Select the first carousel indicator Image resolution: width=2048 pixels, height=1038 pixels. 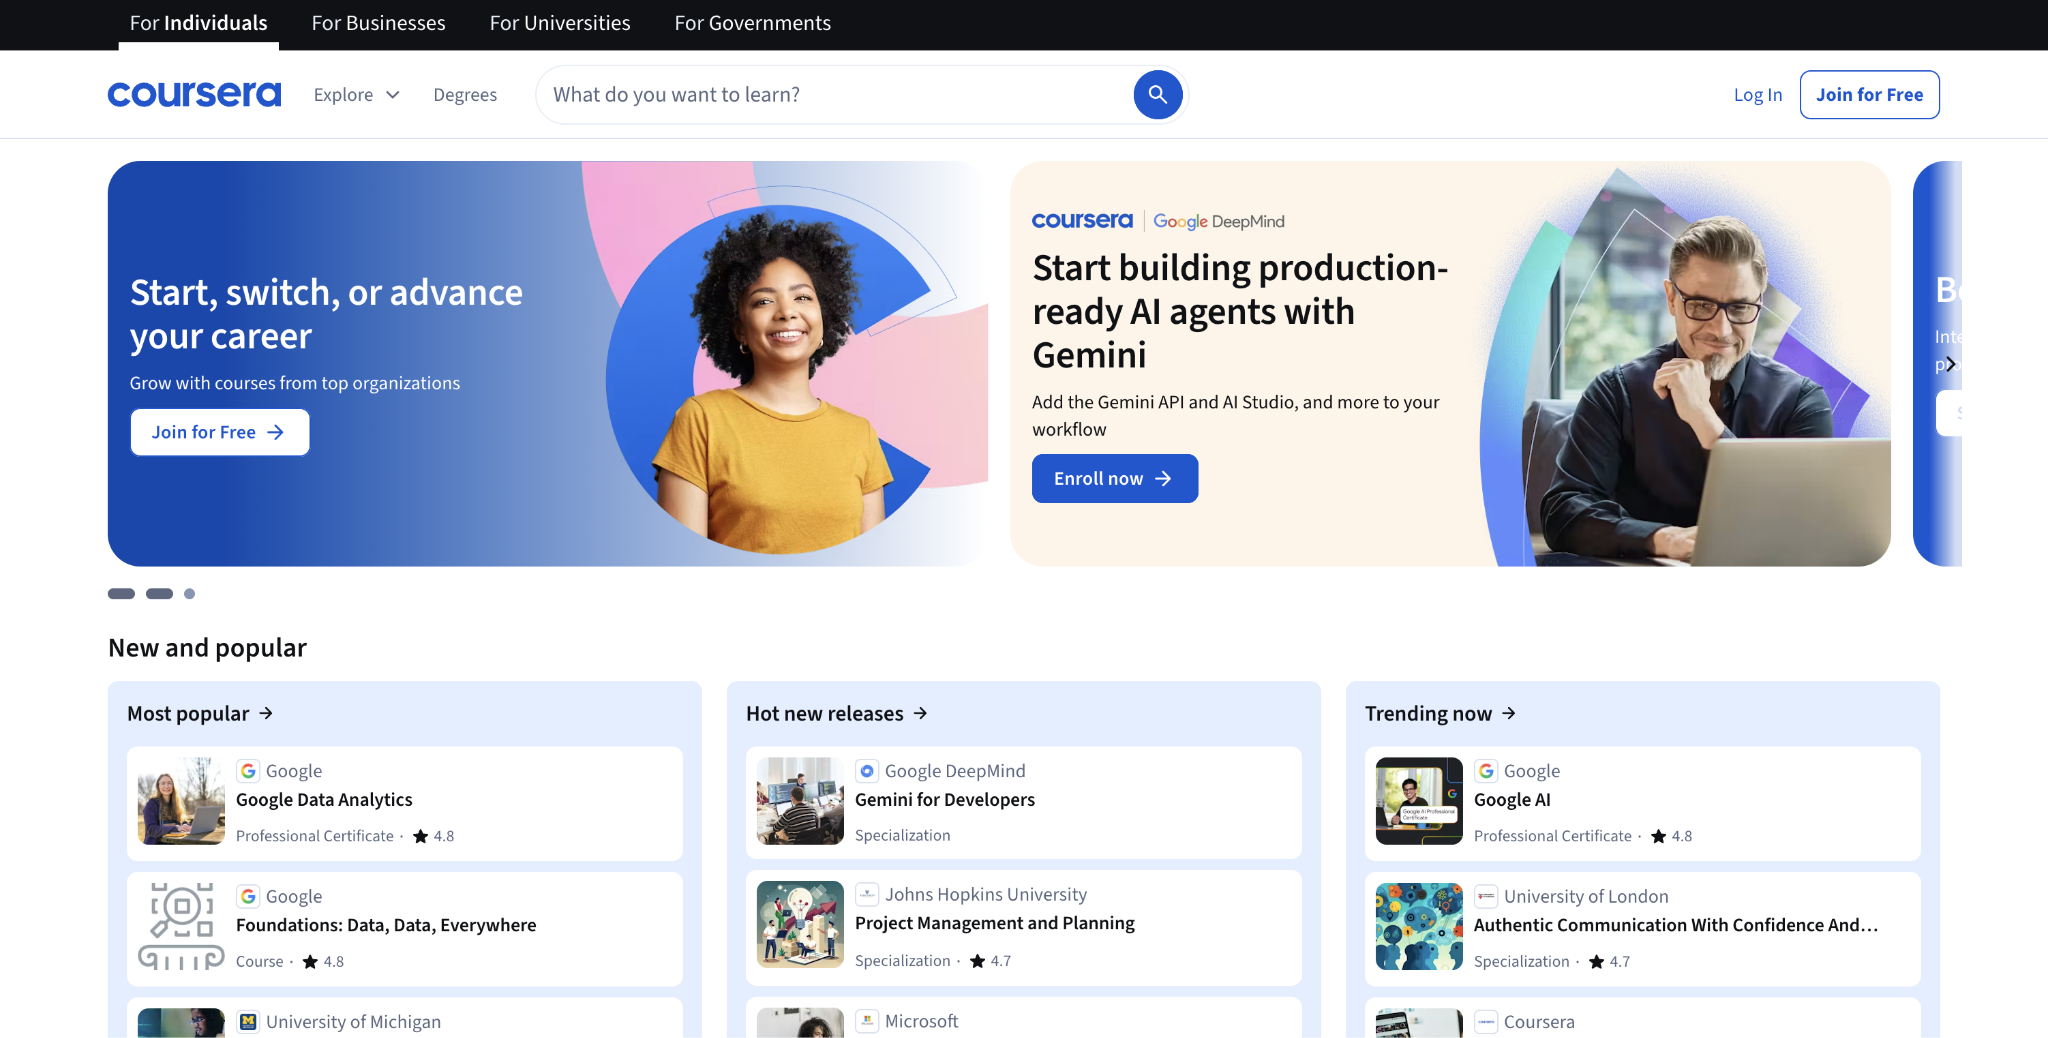121,594
